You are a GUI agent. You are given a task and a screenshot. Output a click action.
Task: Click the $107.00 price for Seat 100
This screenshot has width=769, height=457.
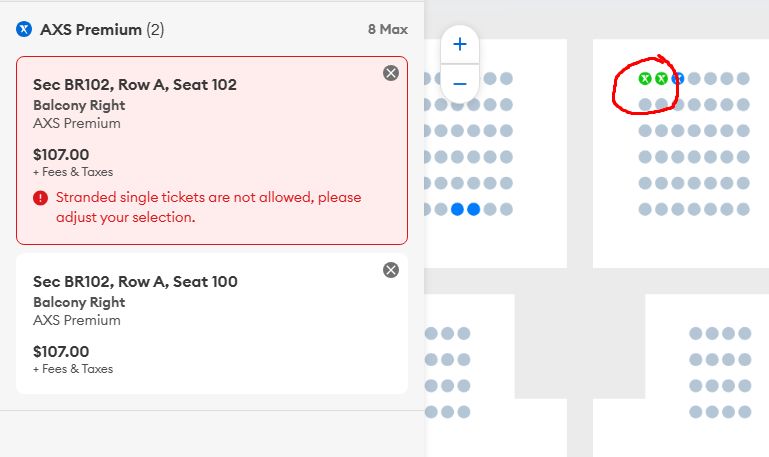point(61,352)
